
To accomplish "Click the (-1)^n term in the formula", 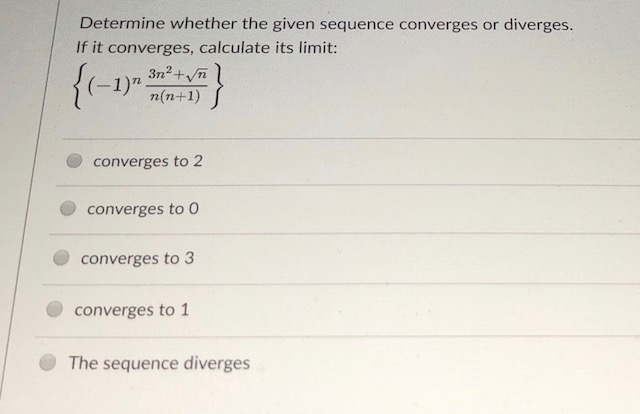I will point(113,85).
